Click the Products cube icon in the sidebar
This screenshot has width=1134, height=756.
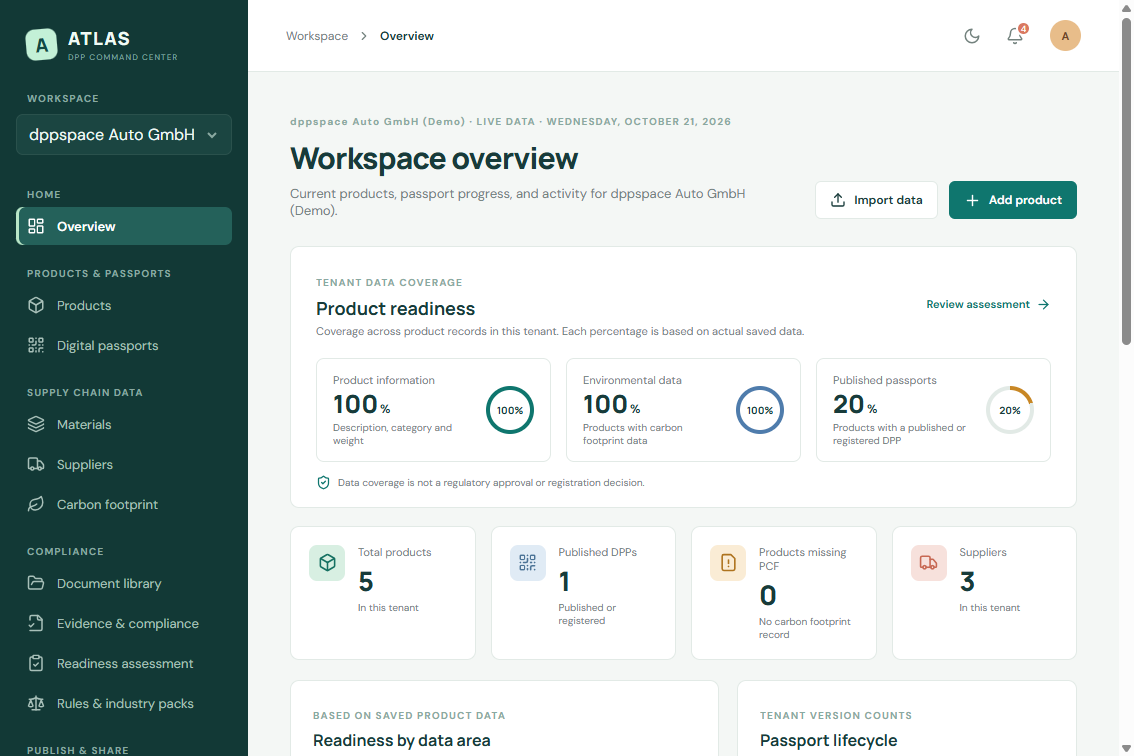36,305
